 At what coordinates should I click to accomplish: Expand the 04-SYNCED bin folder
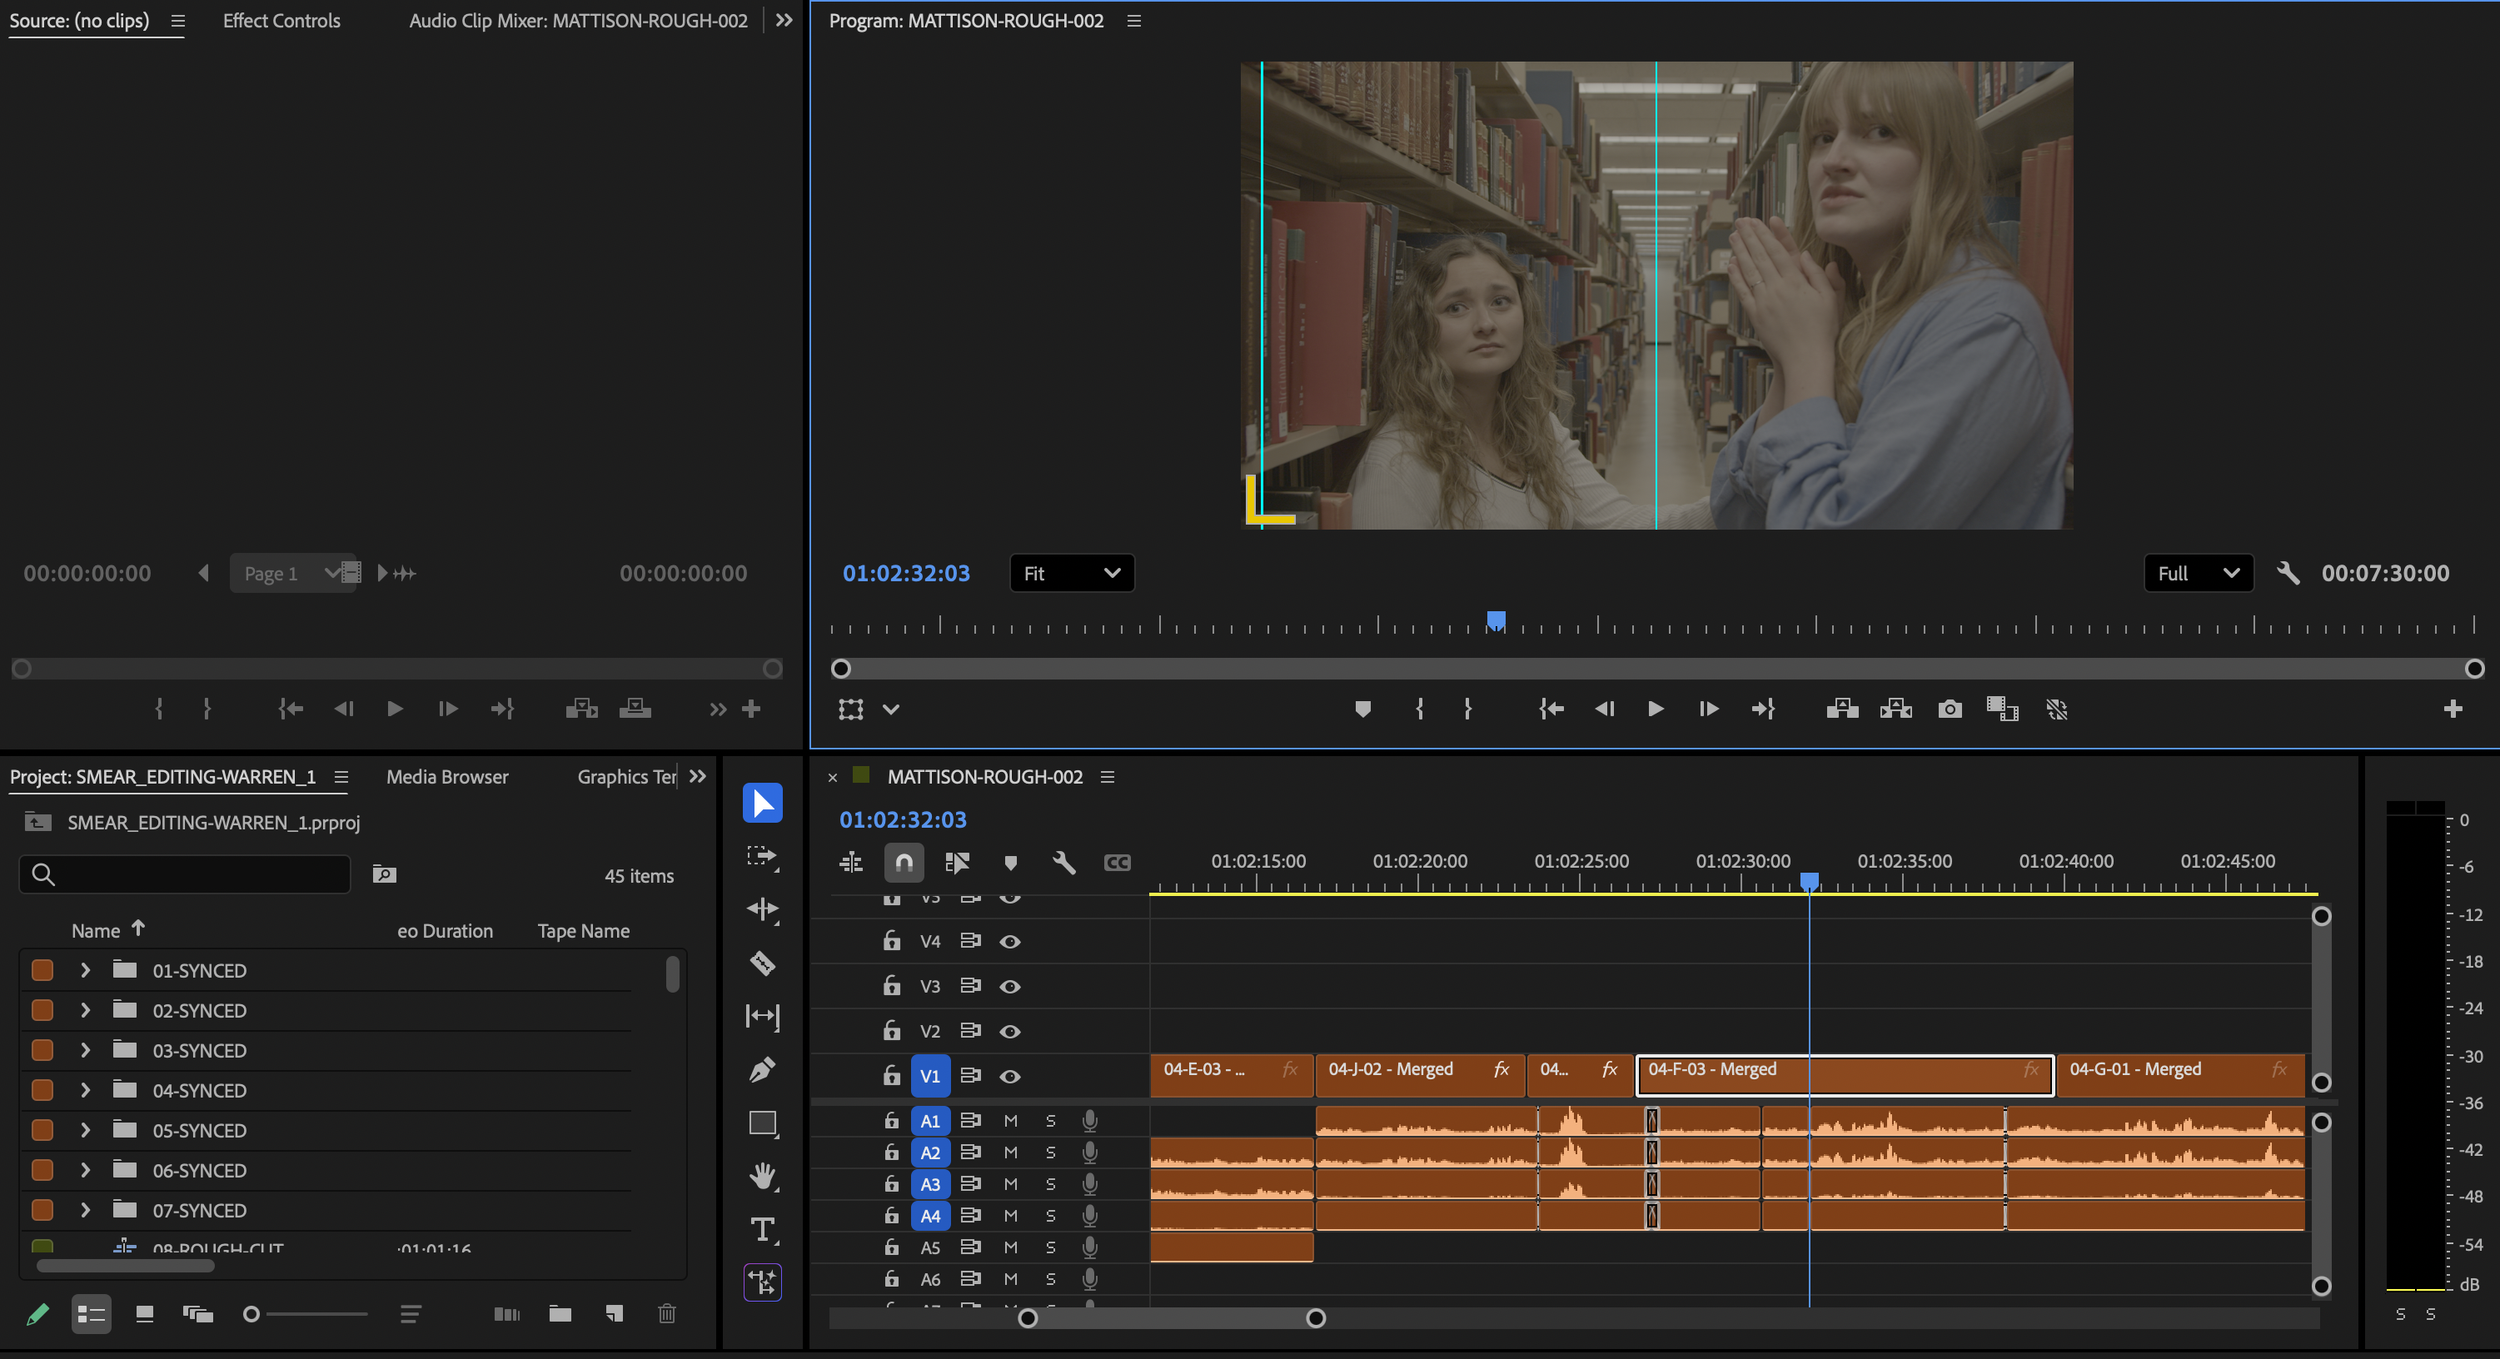(85, 1090)
